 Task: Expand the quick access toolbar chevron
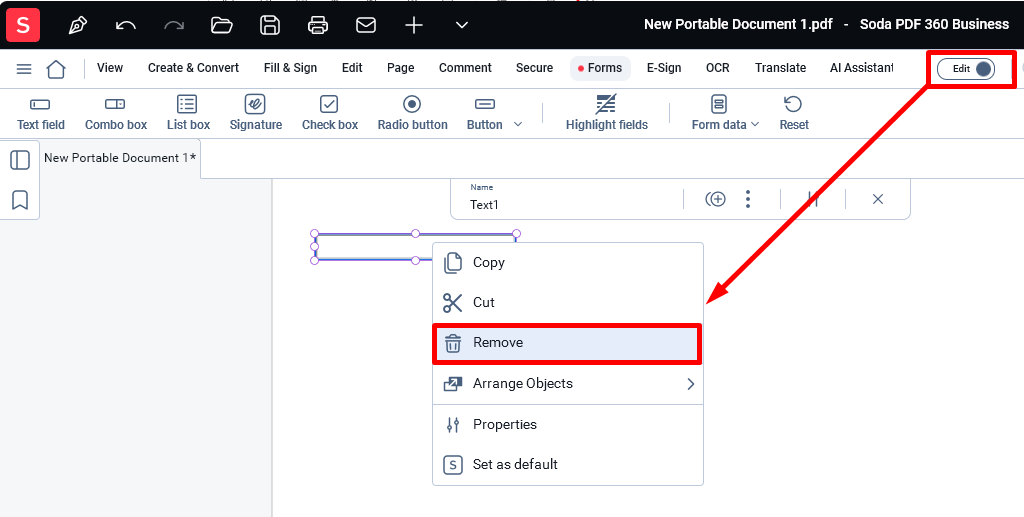pos(462,25)
